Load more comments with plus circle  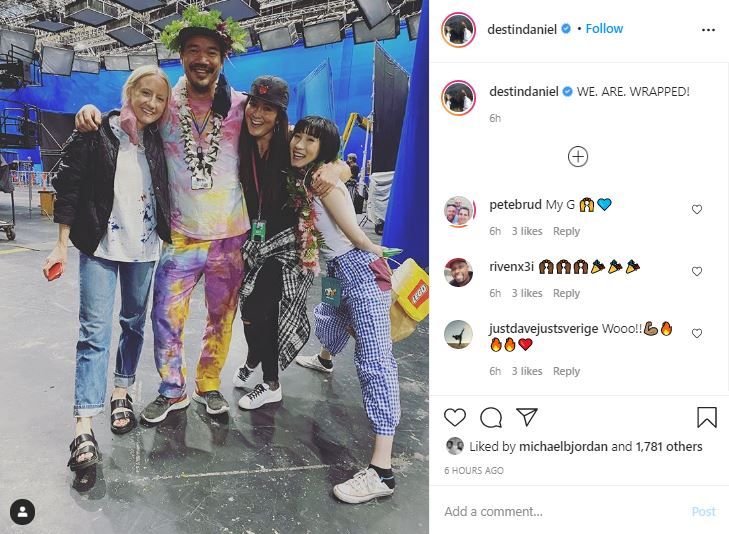pyautogui.click(x=578, y=157)
